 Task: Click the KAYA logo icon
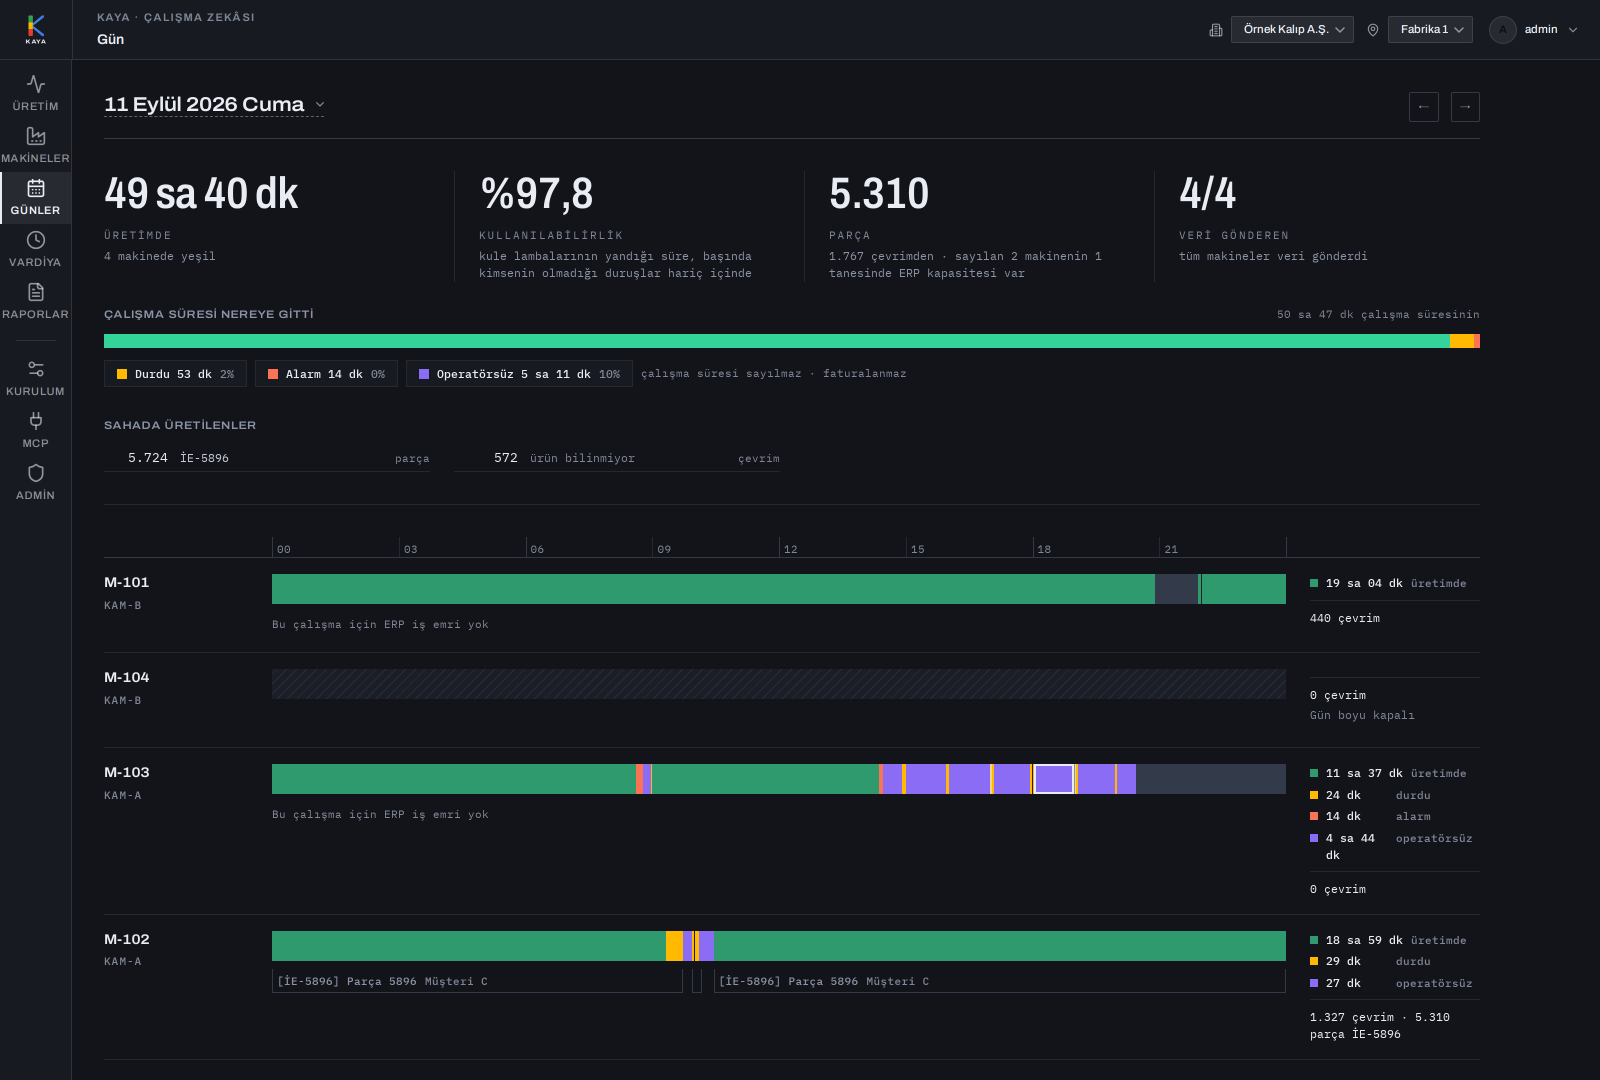(36, 29)
